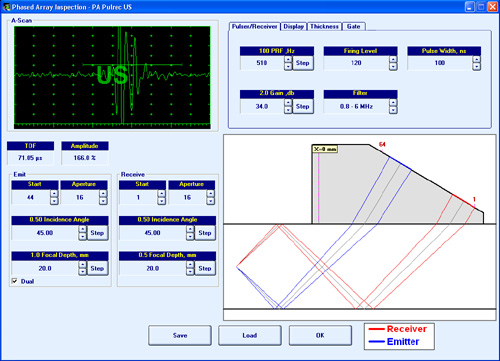Click the Receive Start field 1
The width and height of the screenshot is (500, 361).
point(138,197)
